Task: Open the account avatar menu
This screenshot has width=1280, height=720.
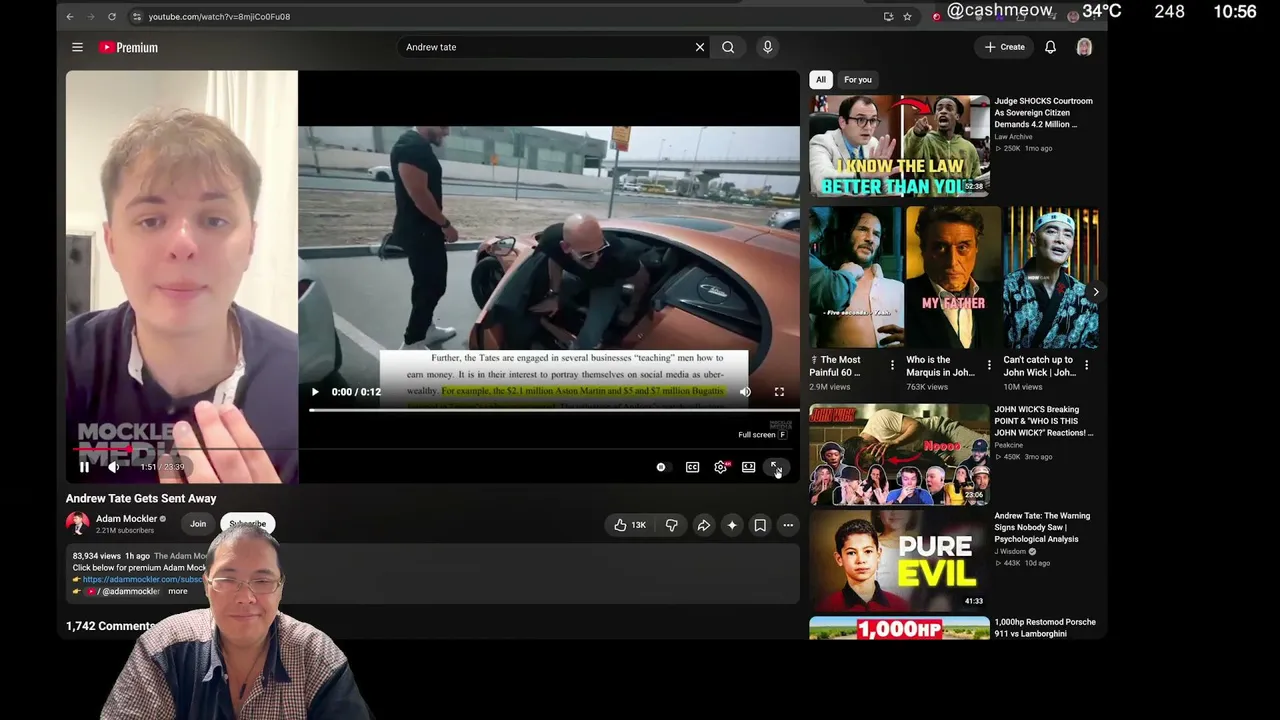Action: [x=1084, y=47]
